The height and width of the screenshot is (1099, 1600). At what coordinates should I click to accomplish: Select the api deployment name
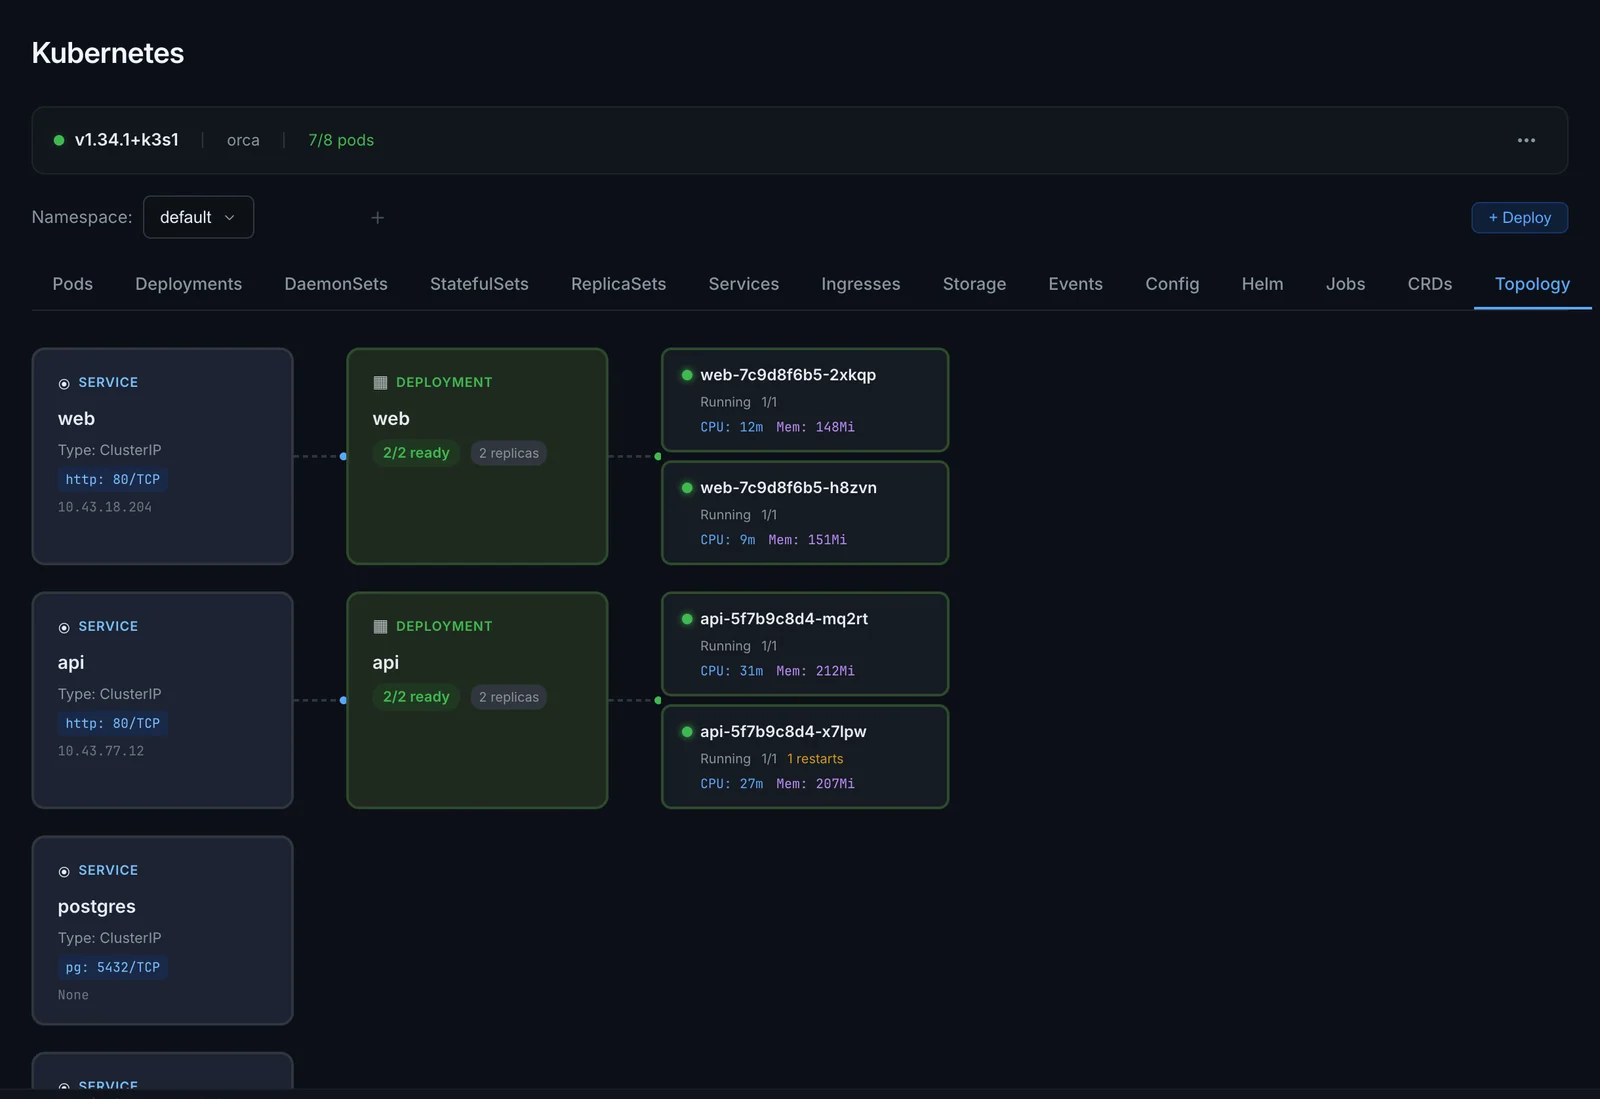click(x=386, y=662)
